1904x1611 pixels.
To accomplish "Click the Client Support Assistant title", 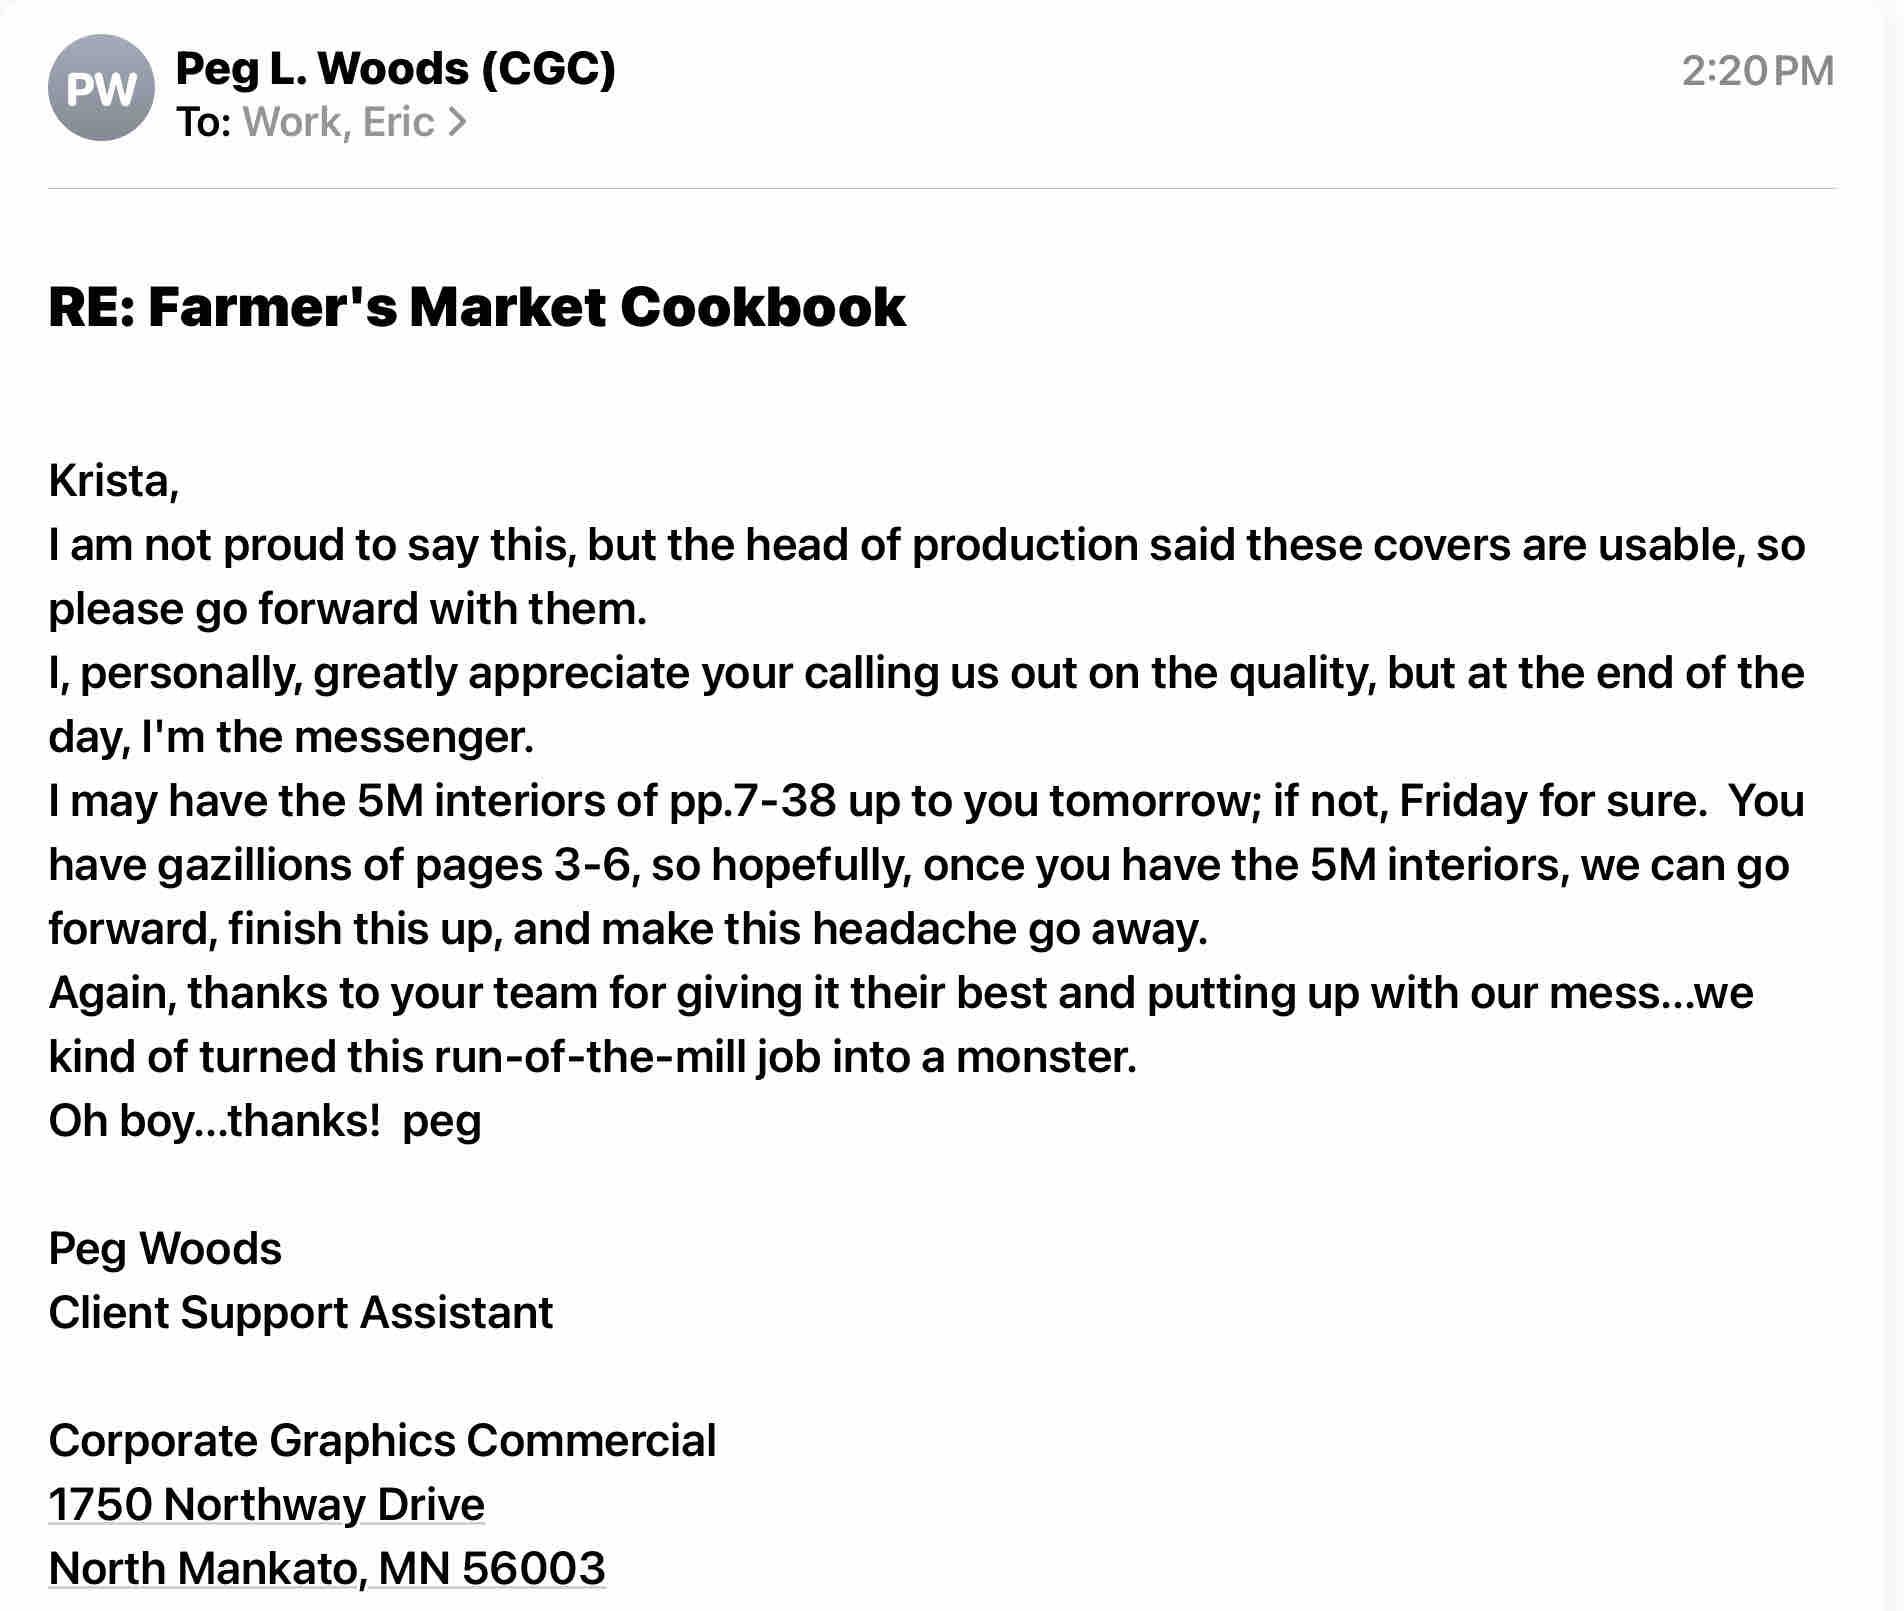I will [300, 1312].
